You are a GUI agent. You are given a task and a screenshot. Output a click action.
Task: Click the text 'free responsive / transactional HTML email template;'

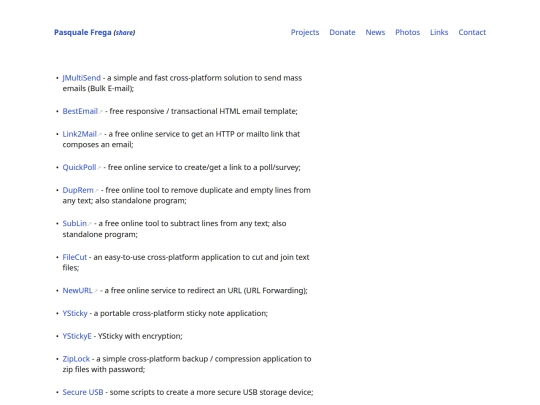[x=204, y=111]
